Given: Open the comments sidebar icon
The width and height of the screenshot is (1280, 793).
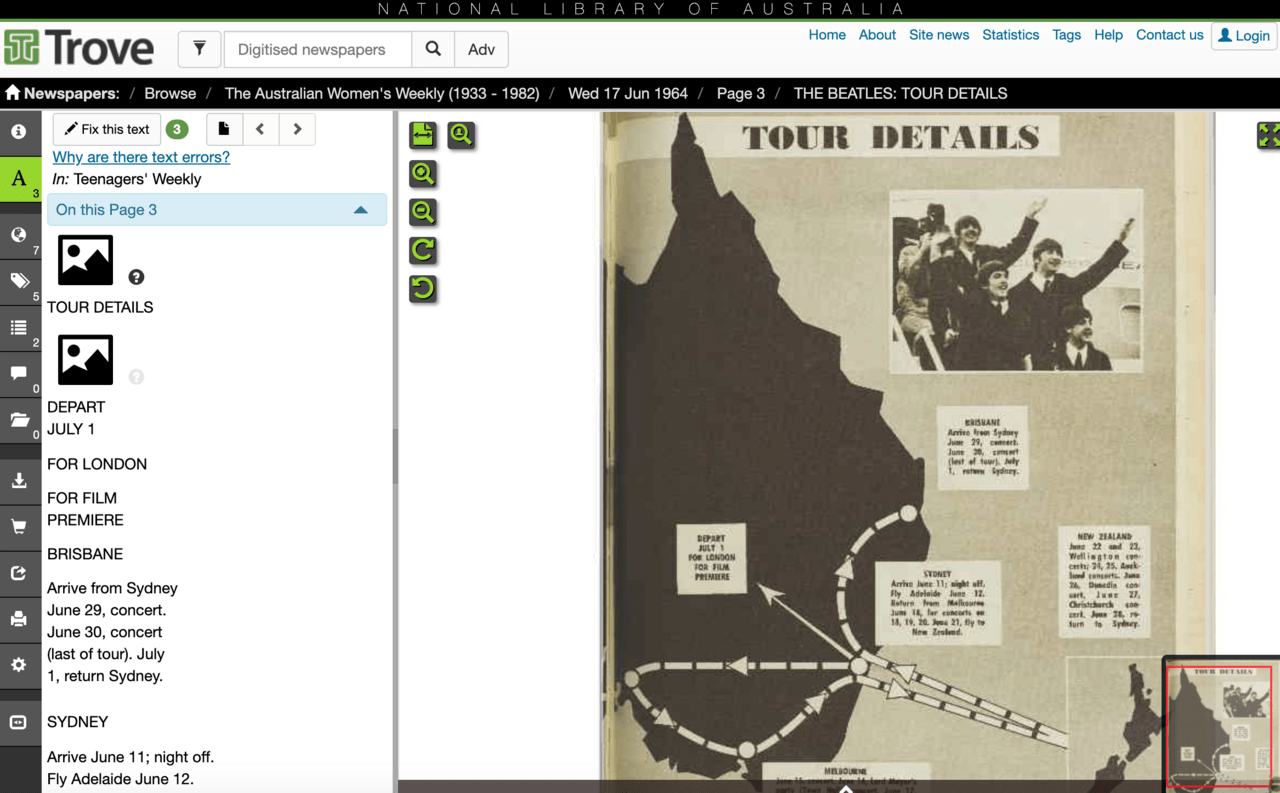Looking at the screenshot, I should coord(19,373).
